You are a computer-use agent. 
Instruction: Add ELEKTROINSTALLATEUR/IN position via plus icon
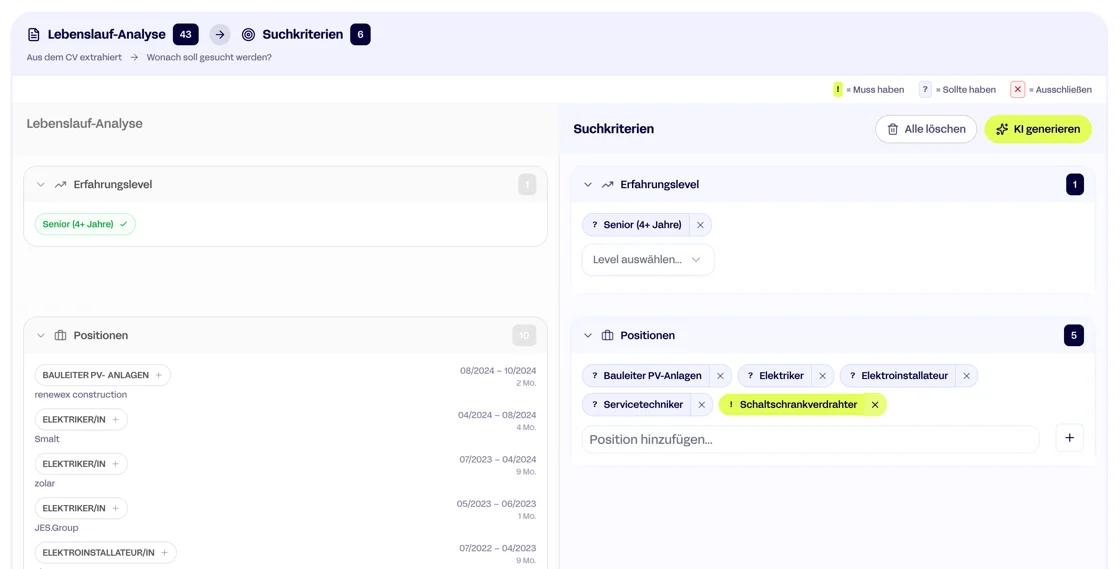tap(165, 553)
